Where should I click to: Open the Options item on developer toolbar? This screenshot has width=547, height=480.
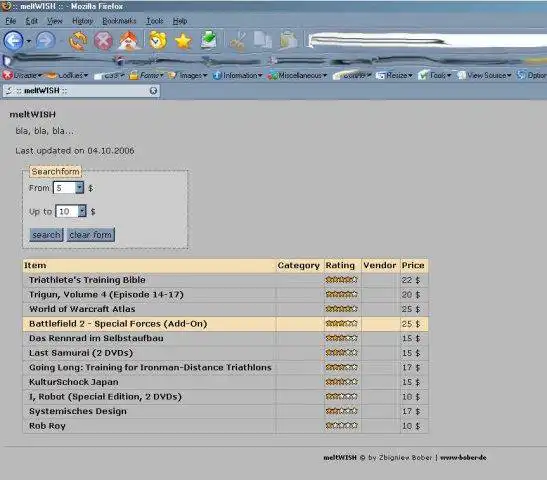point(532,75)
